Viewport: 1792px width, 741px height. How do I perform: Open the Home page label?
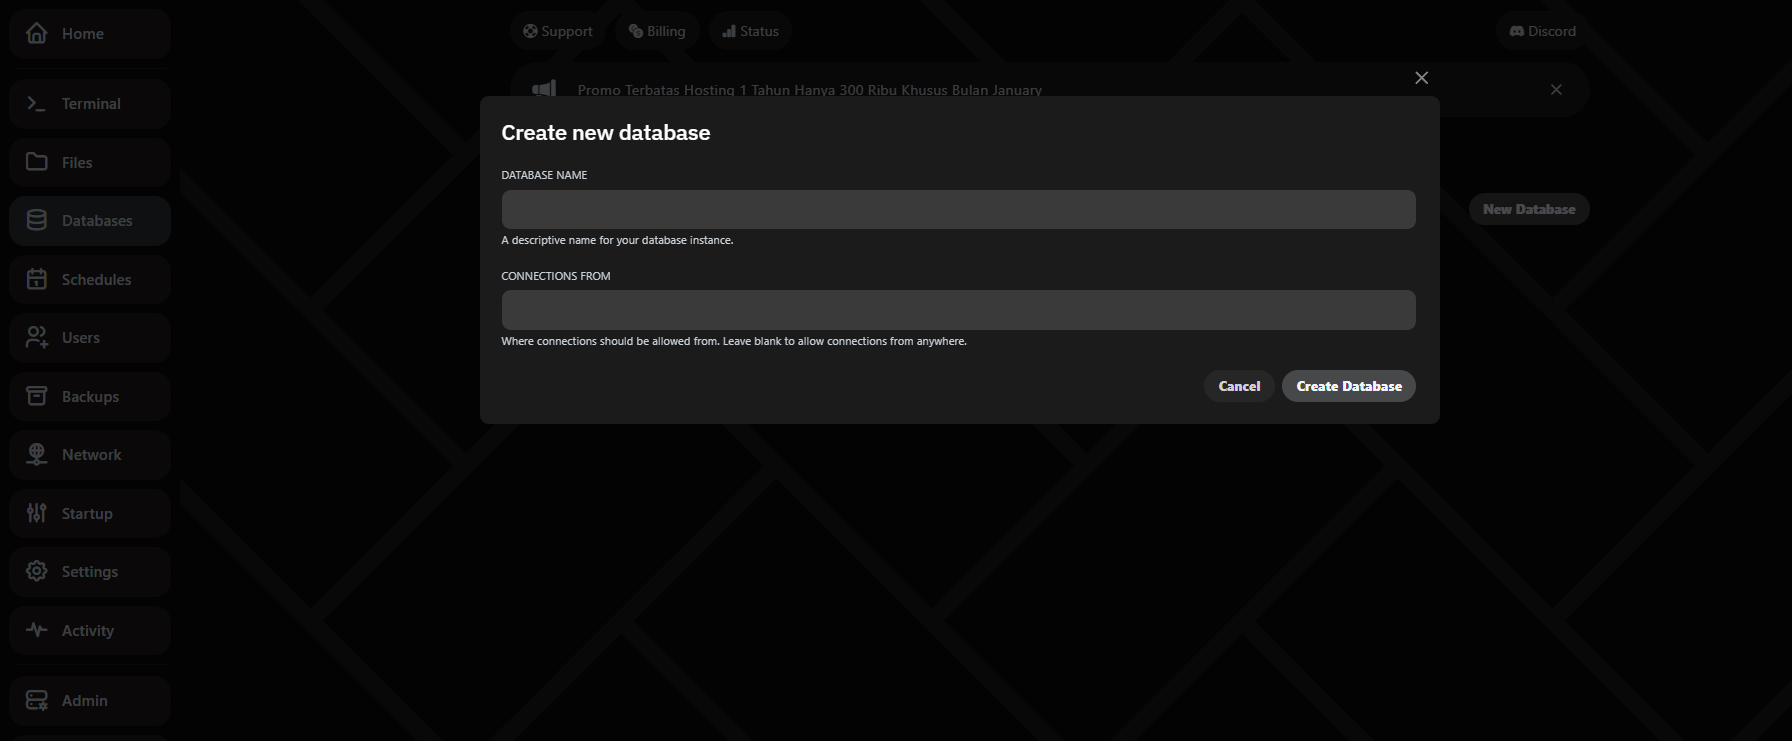(83, 33)
